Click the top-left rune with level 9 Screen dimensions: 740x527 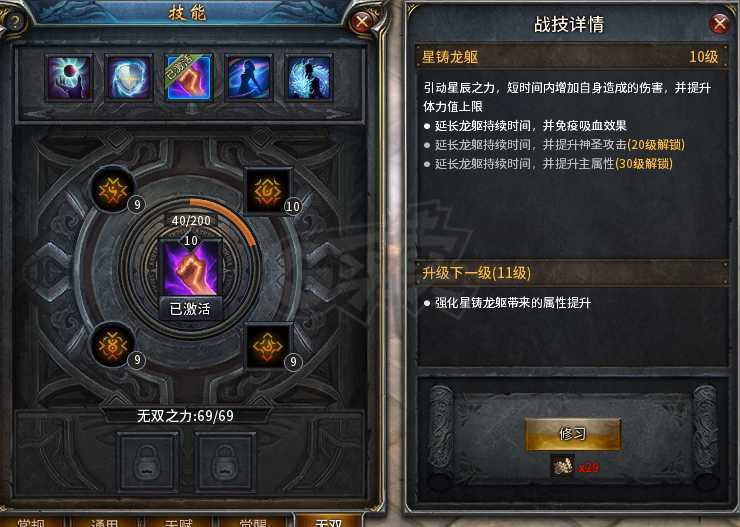point(112,189)
